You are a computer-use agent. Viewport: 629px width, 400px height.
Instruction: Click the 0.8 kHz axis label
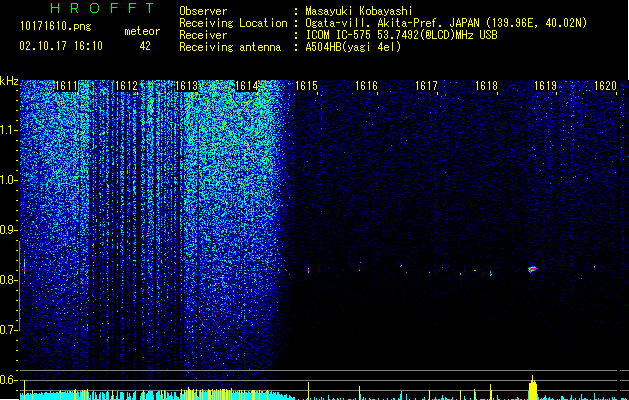[x=7, y=280]
